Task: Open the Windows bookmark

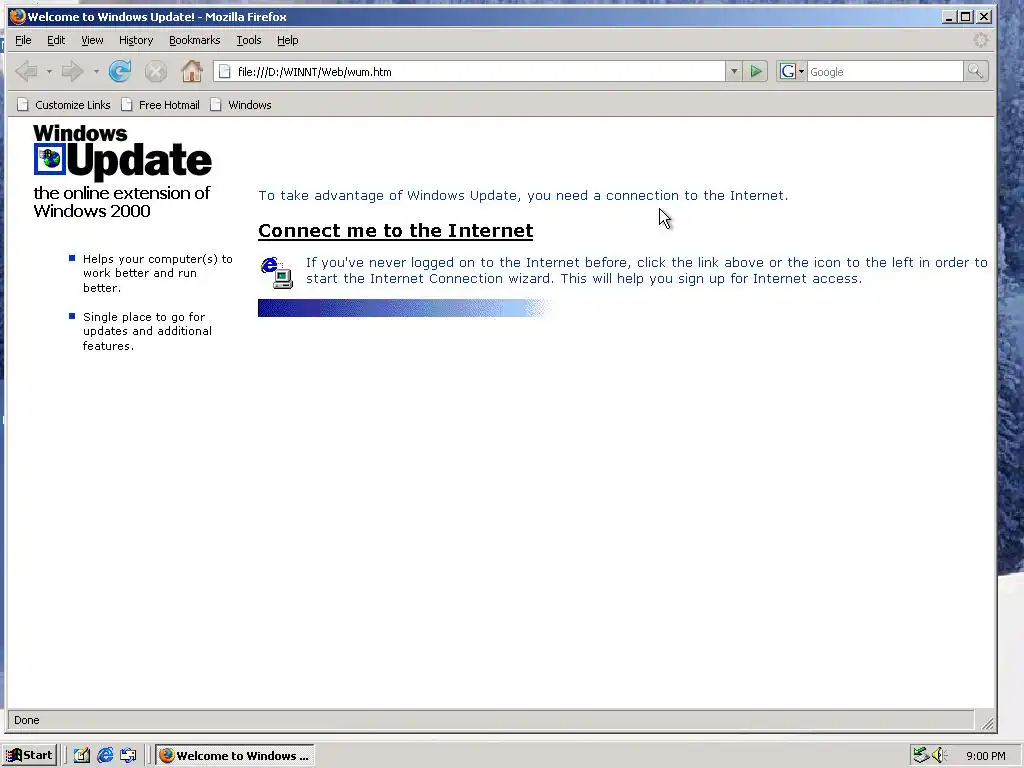Action: (x=241, y=104)
